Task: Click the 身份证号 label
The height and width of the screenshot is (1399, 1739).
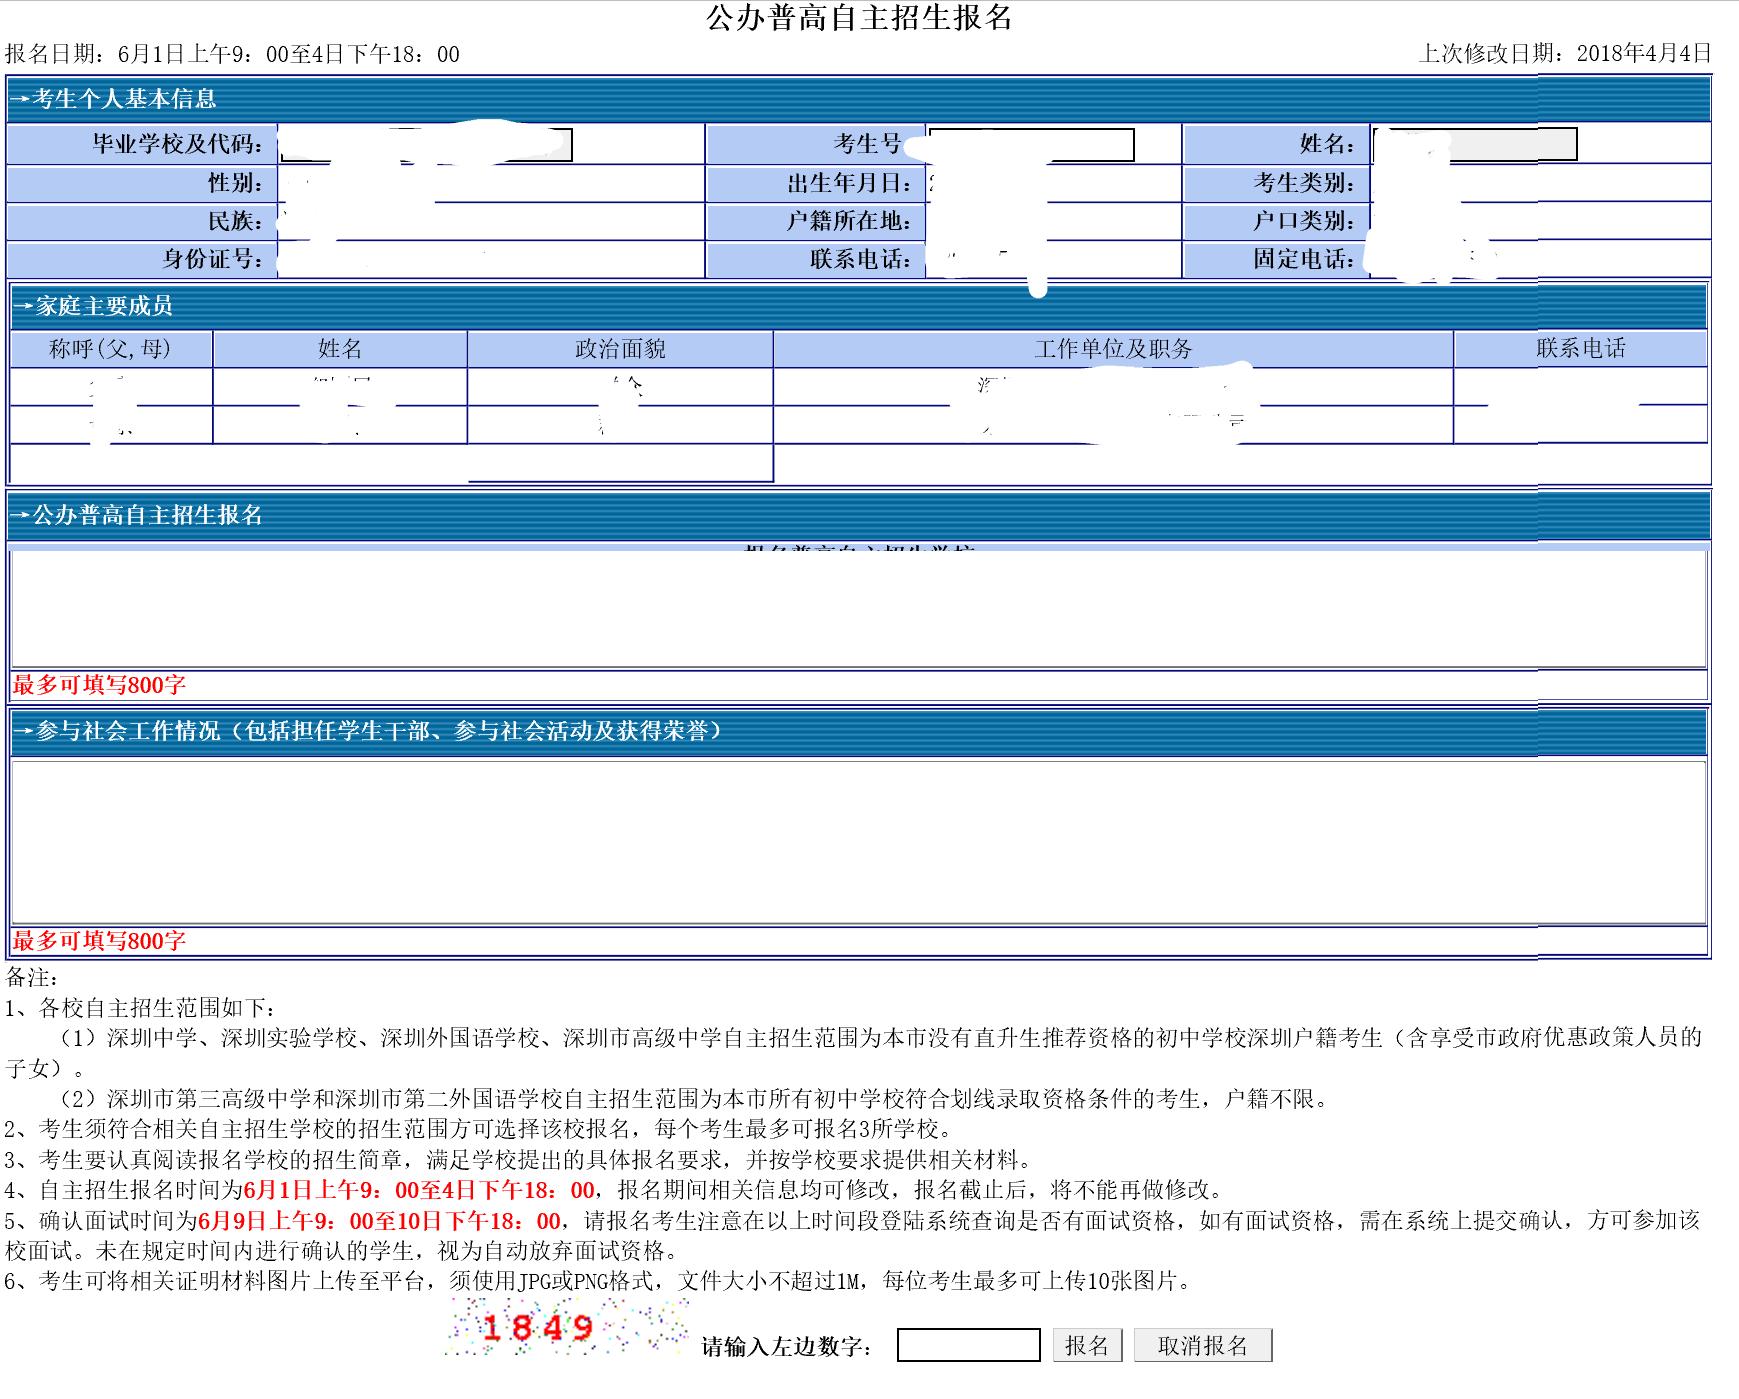Action: pyautogui.click(x=213, y=259)
